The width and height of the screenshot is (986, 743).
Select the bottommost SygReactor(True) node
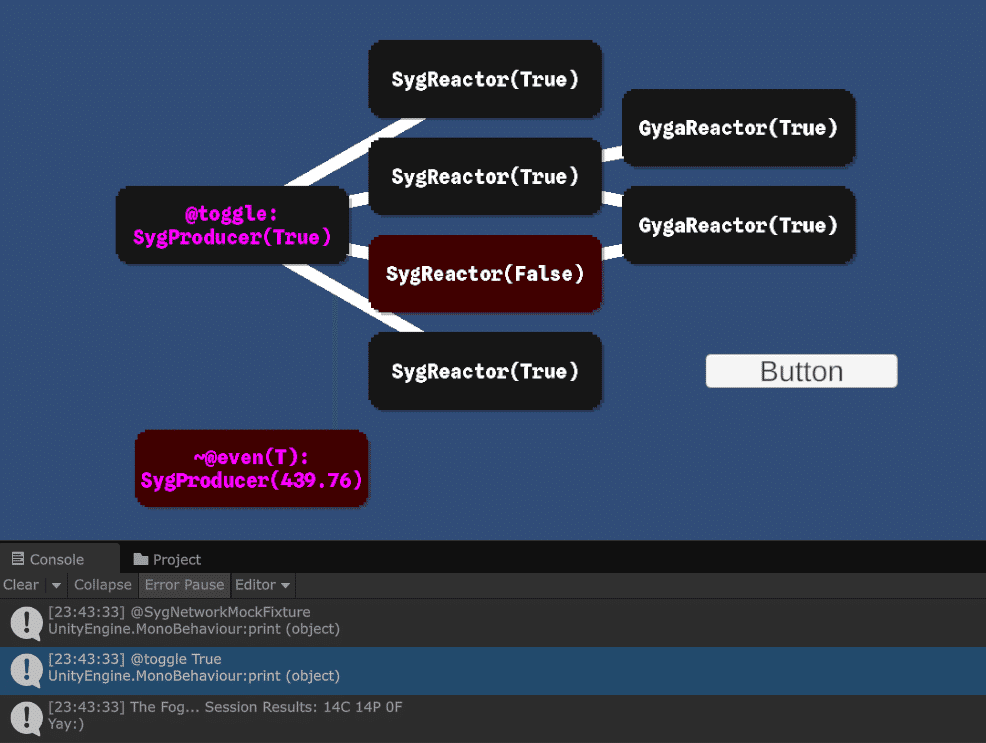tap(485, 371)
